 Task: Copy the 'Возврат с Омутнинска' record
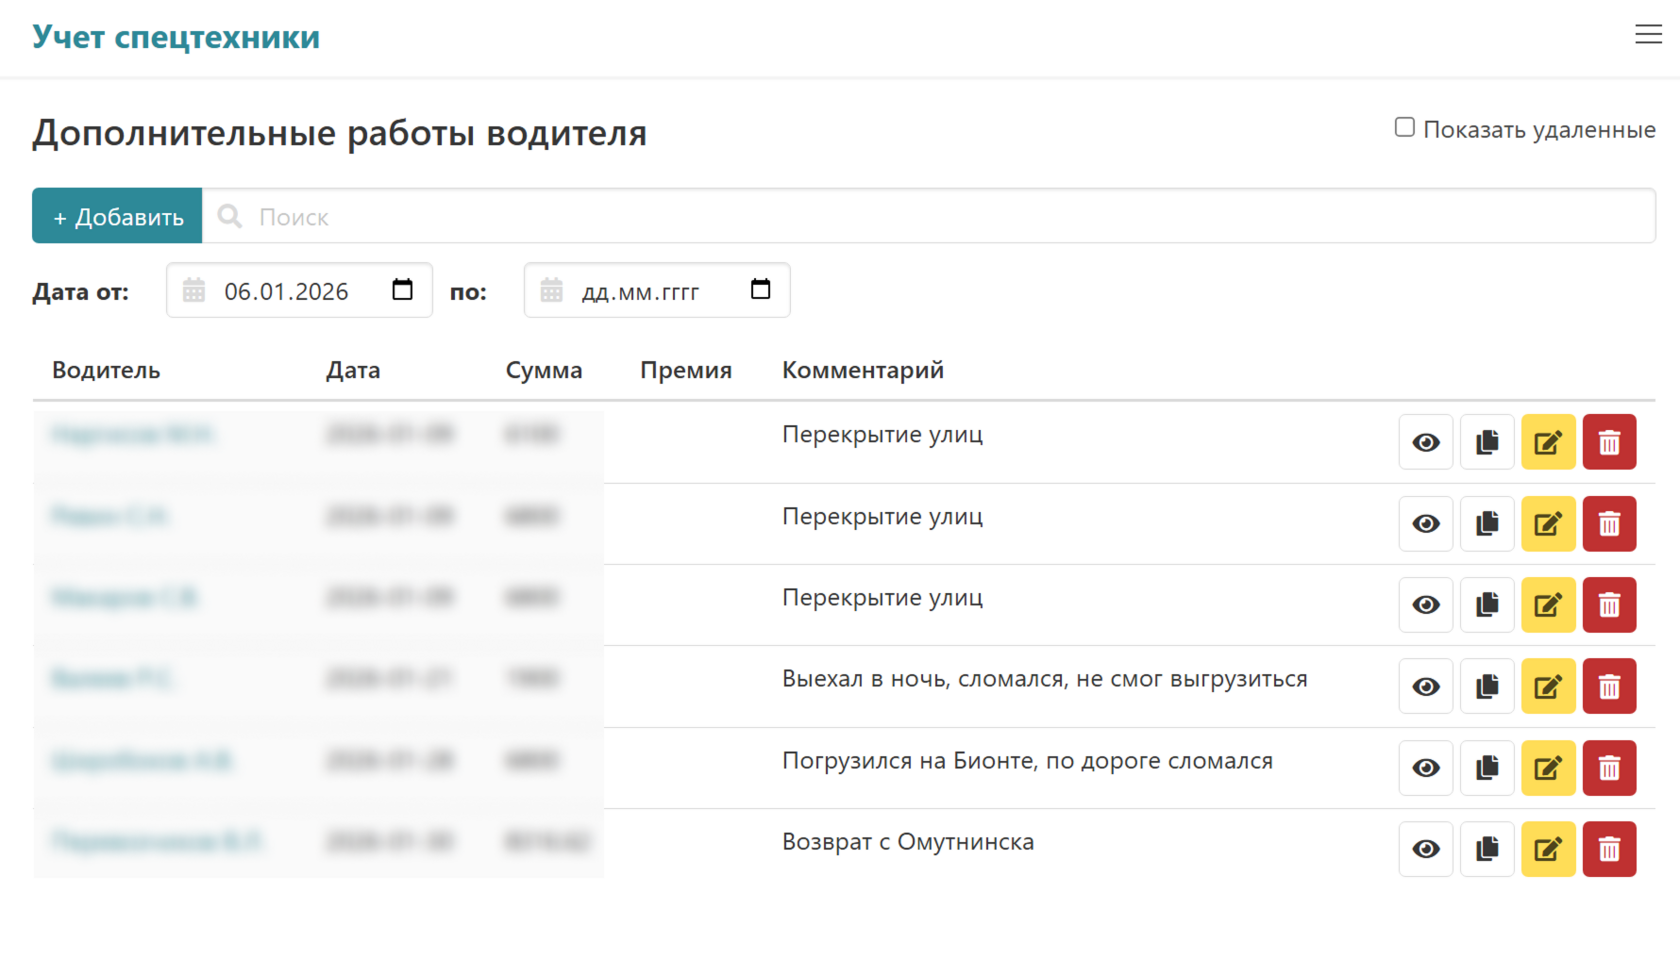[1487, 849]
